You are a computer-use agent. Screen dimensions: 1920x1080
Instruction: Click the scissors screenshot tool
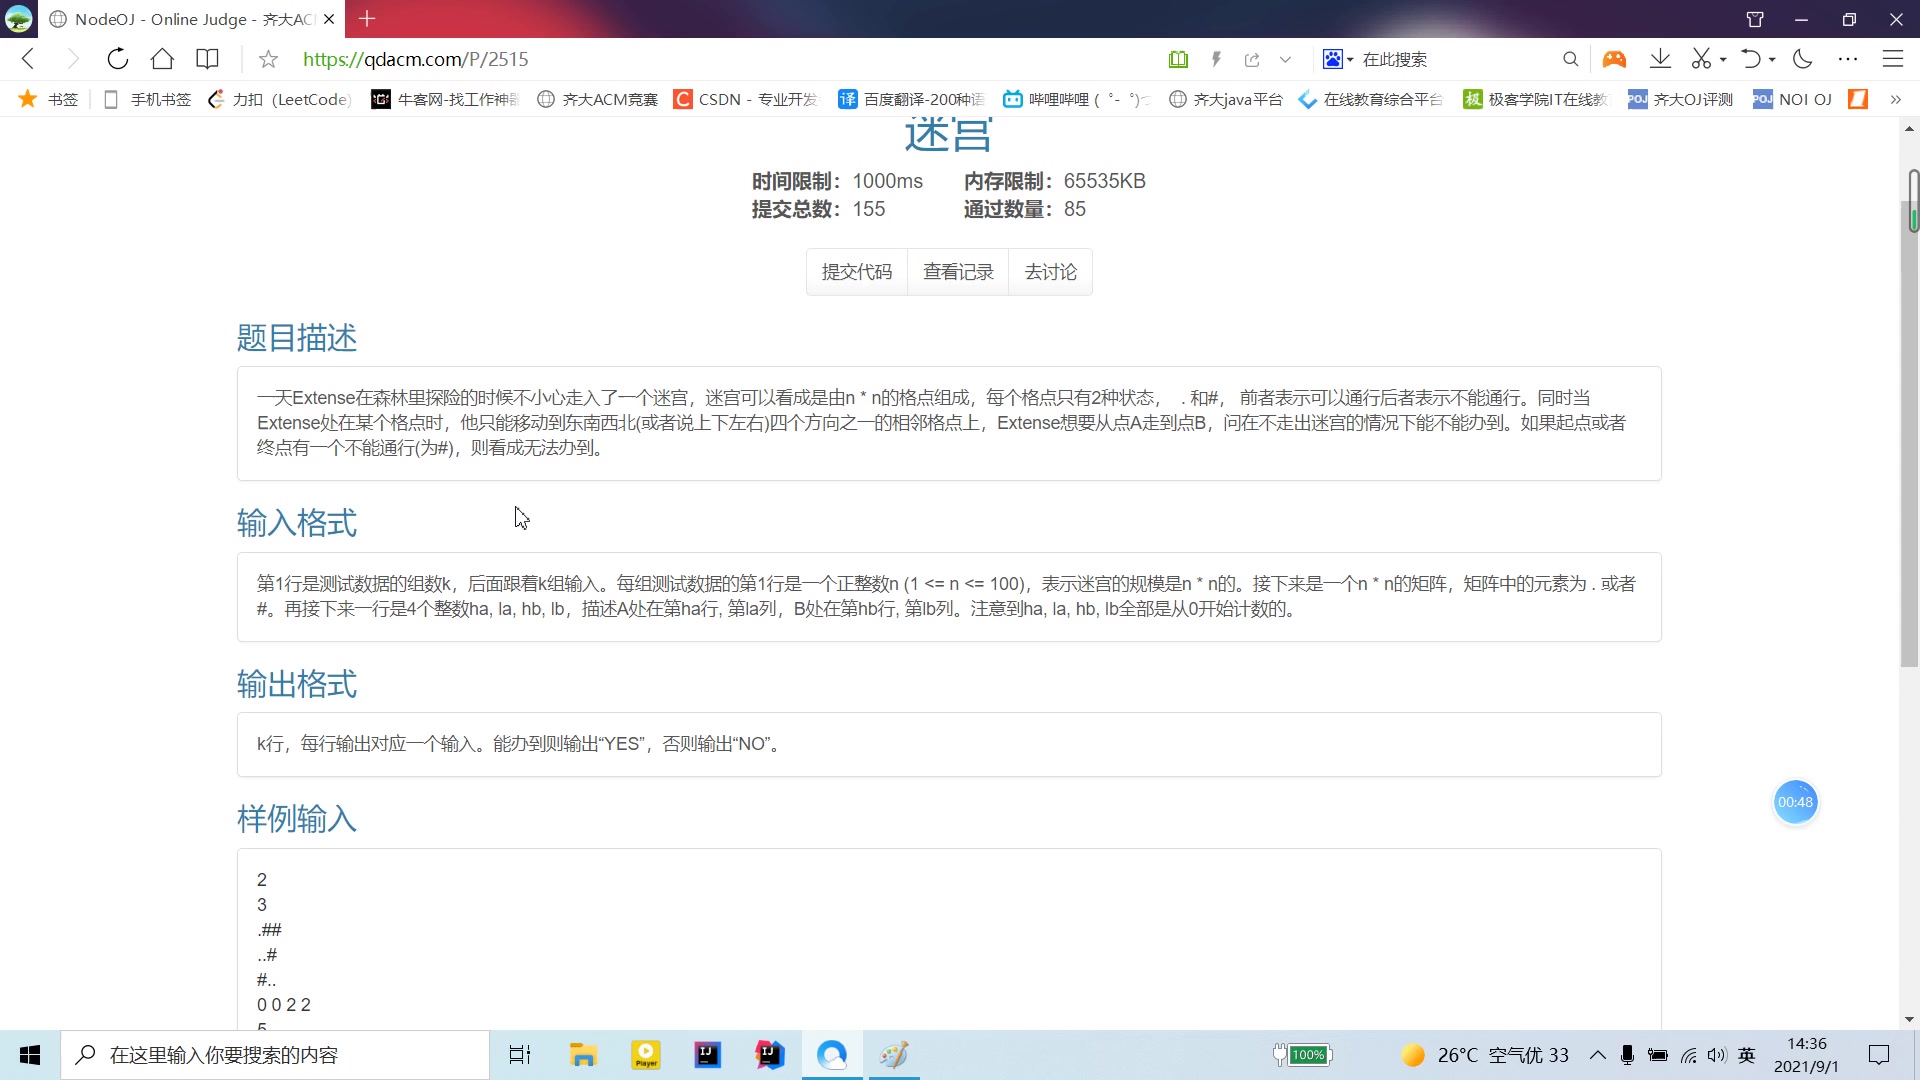(x=1701, y=59)
